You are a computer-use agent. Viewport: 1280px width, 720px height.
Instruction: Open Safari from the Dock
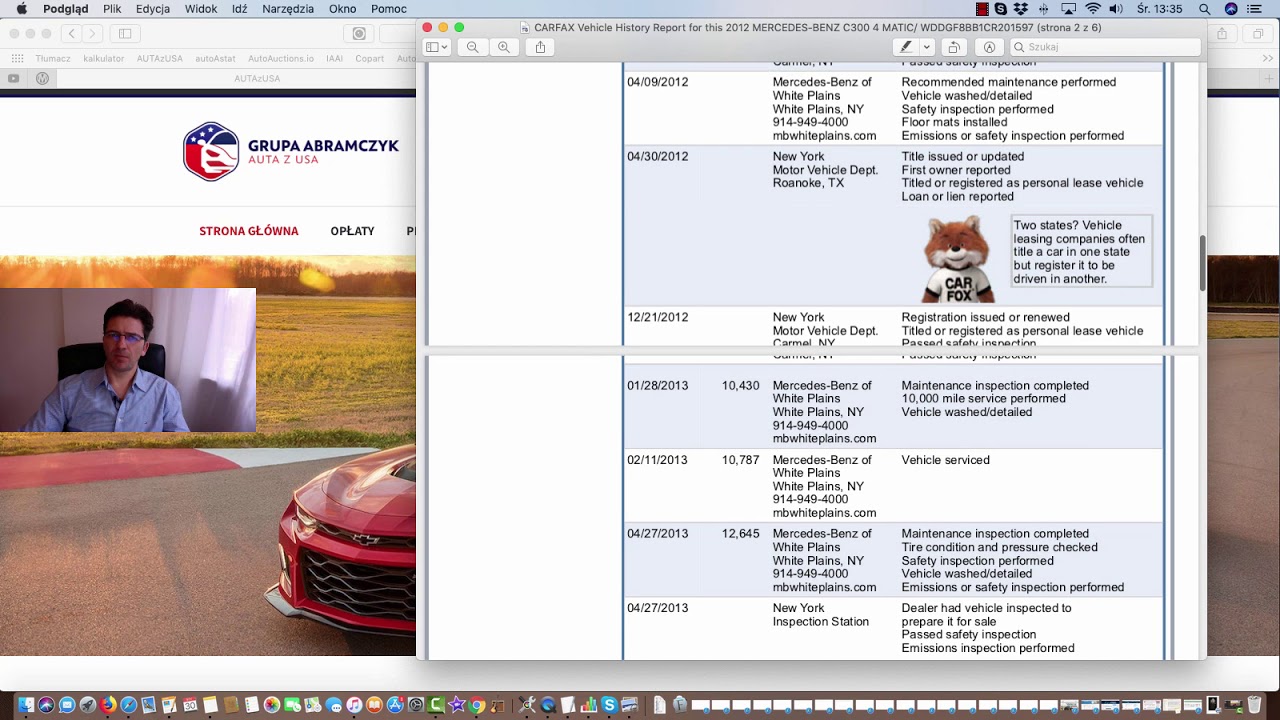pyautogui.click(x=128, y=705)
